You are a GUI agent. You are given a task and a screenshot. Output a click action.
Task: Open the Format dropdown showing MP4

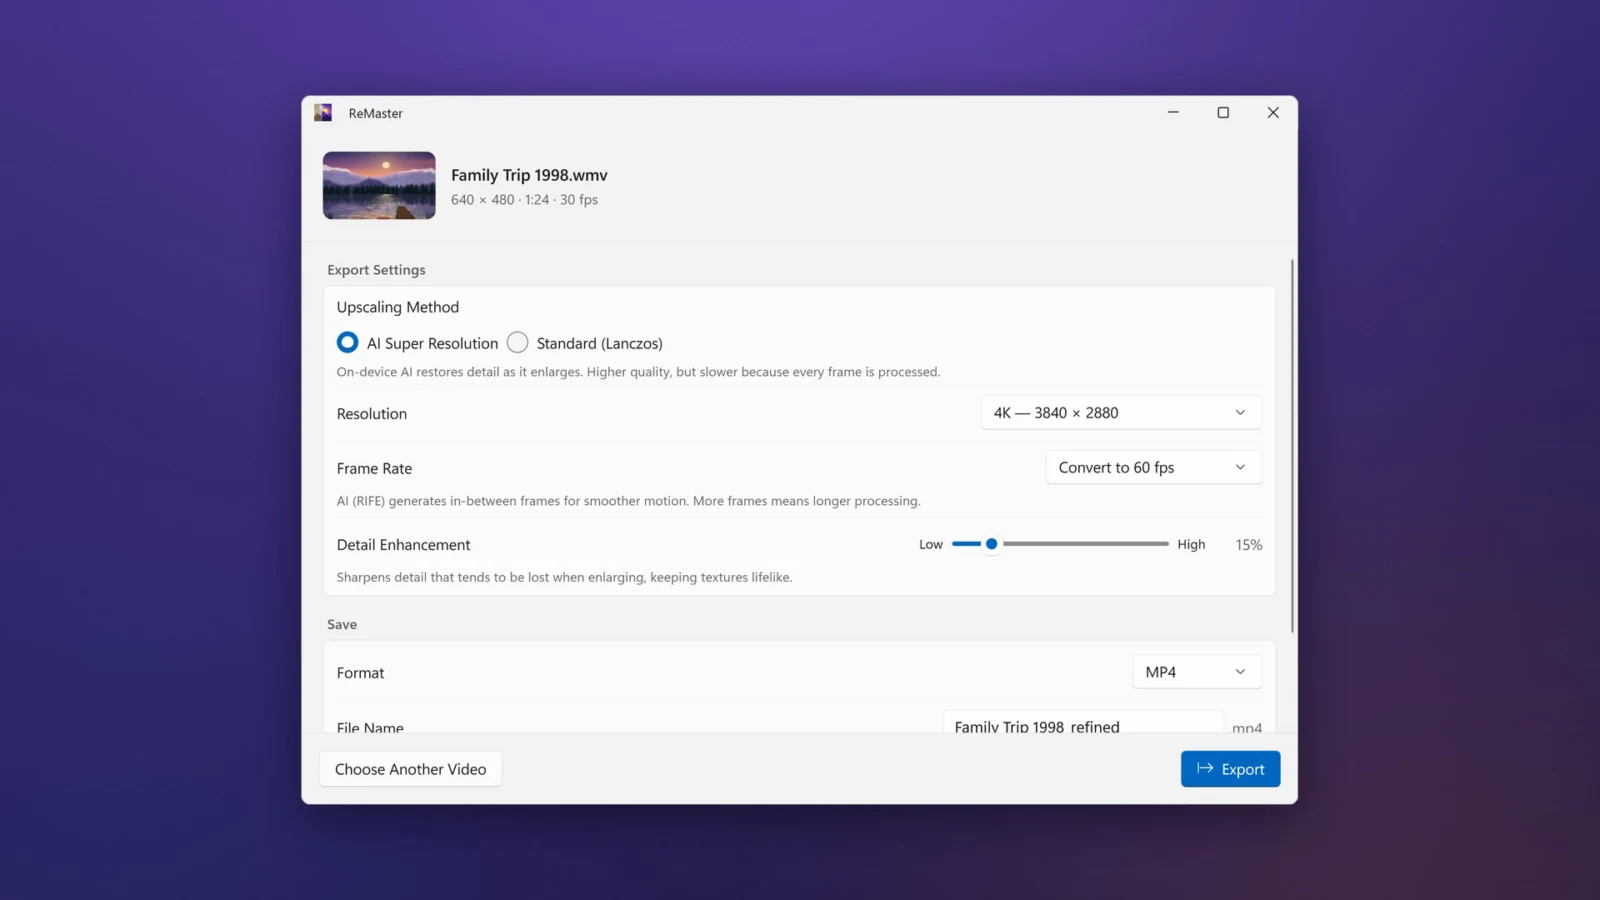point(1196,672)
